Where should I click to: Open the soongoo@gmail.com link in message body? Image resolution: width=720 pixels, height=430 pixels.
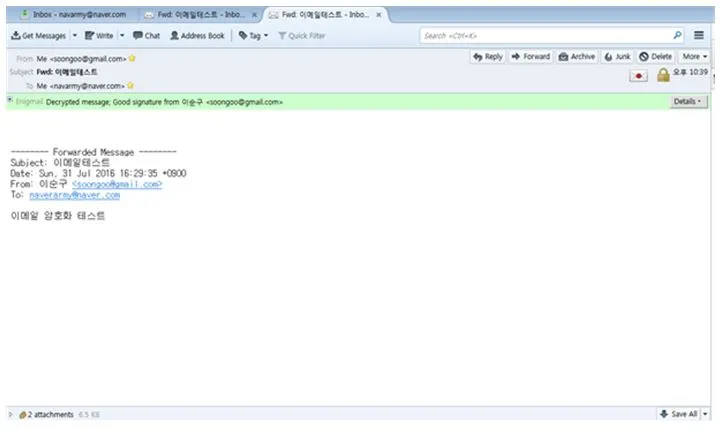tap(117, 184)
